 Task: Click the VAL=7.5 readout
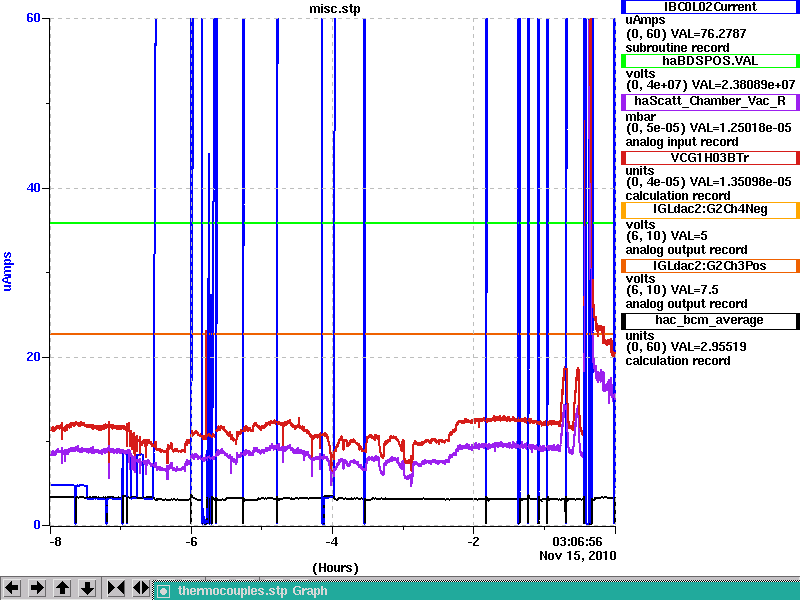point(694,290)
